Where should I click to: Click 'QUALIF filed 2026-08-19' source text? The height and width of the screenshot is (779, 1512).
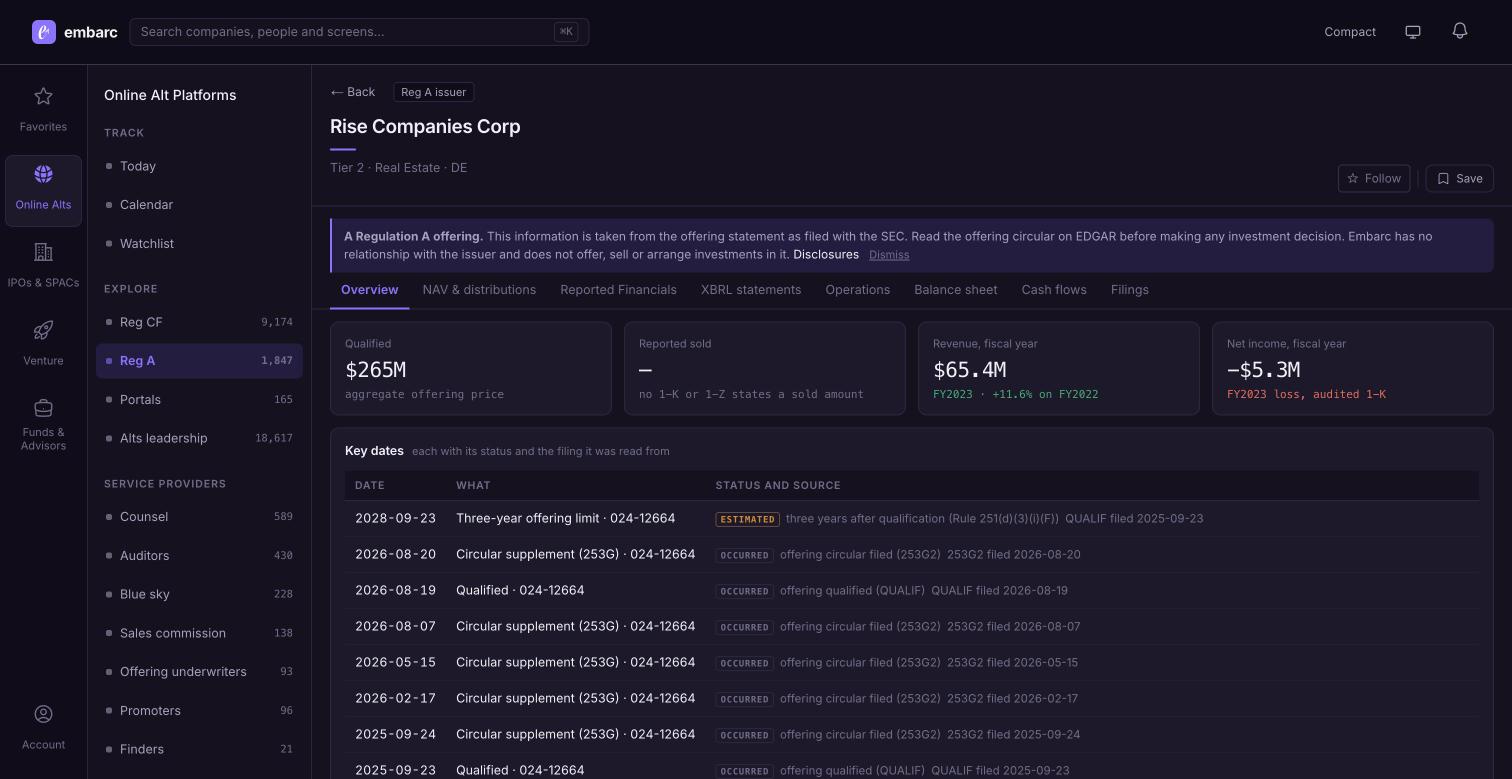click(999, 591)
